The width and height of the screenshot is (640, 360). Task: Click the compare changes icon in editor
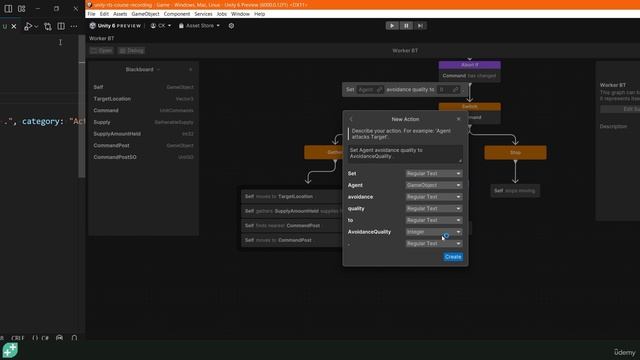48,27
